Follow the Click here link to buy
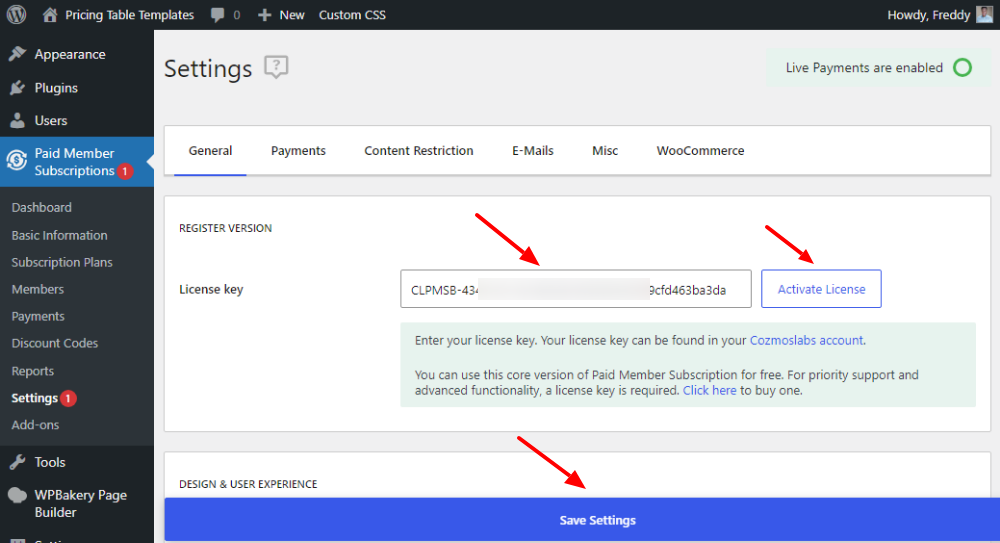1000x543 pixels. [709, 391]
